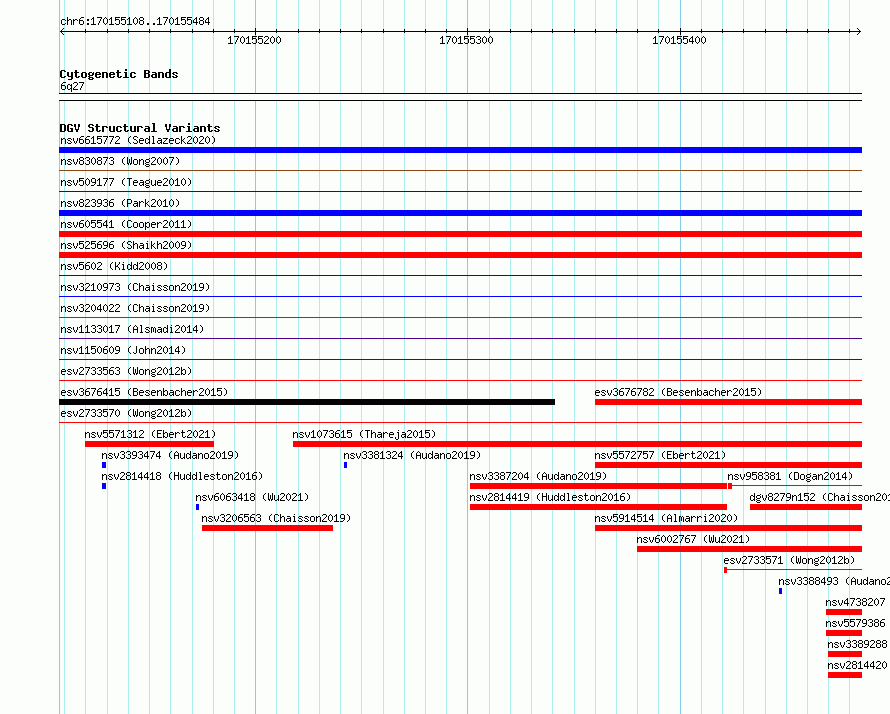Click the red nsv3206563 variant bar
Image resolution: width=890 pixels, height=714 pixels.
tap(267, 528)
